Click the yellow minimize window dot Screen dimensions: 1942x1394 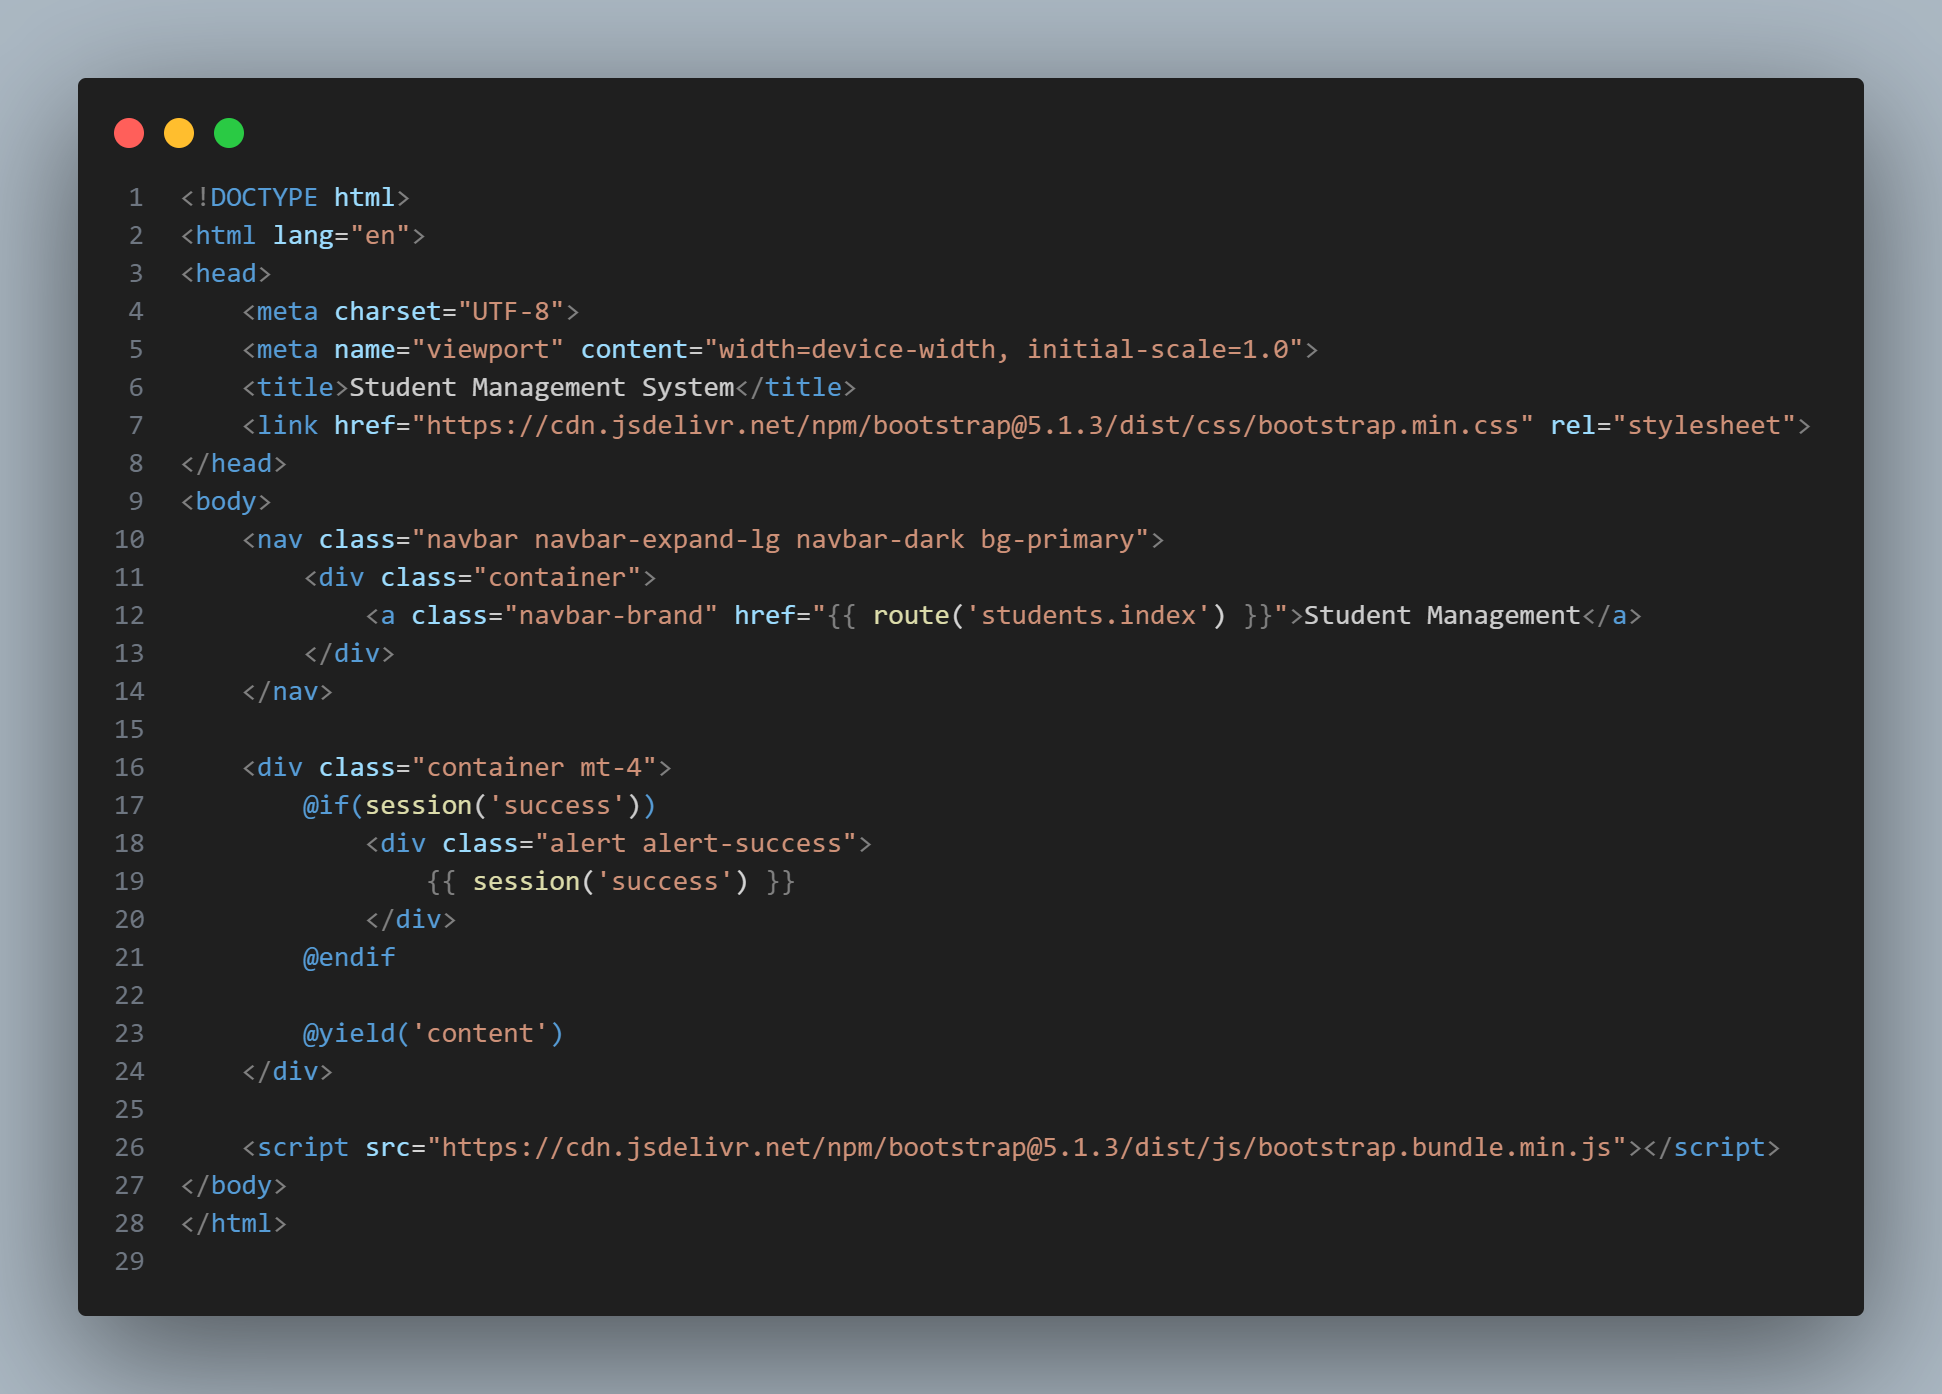(x=179, y=133)
